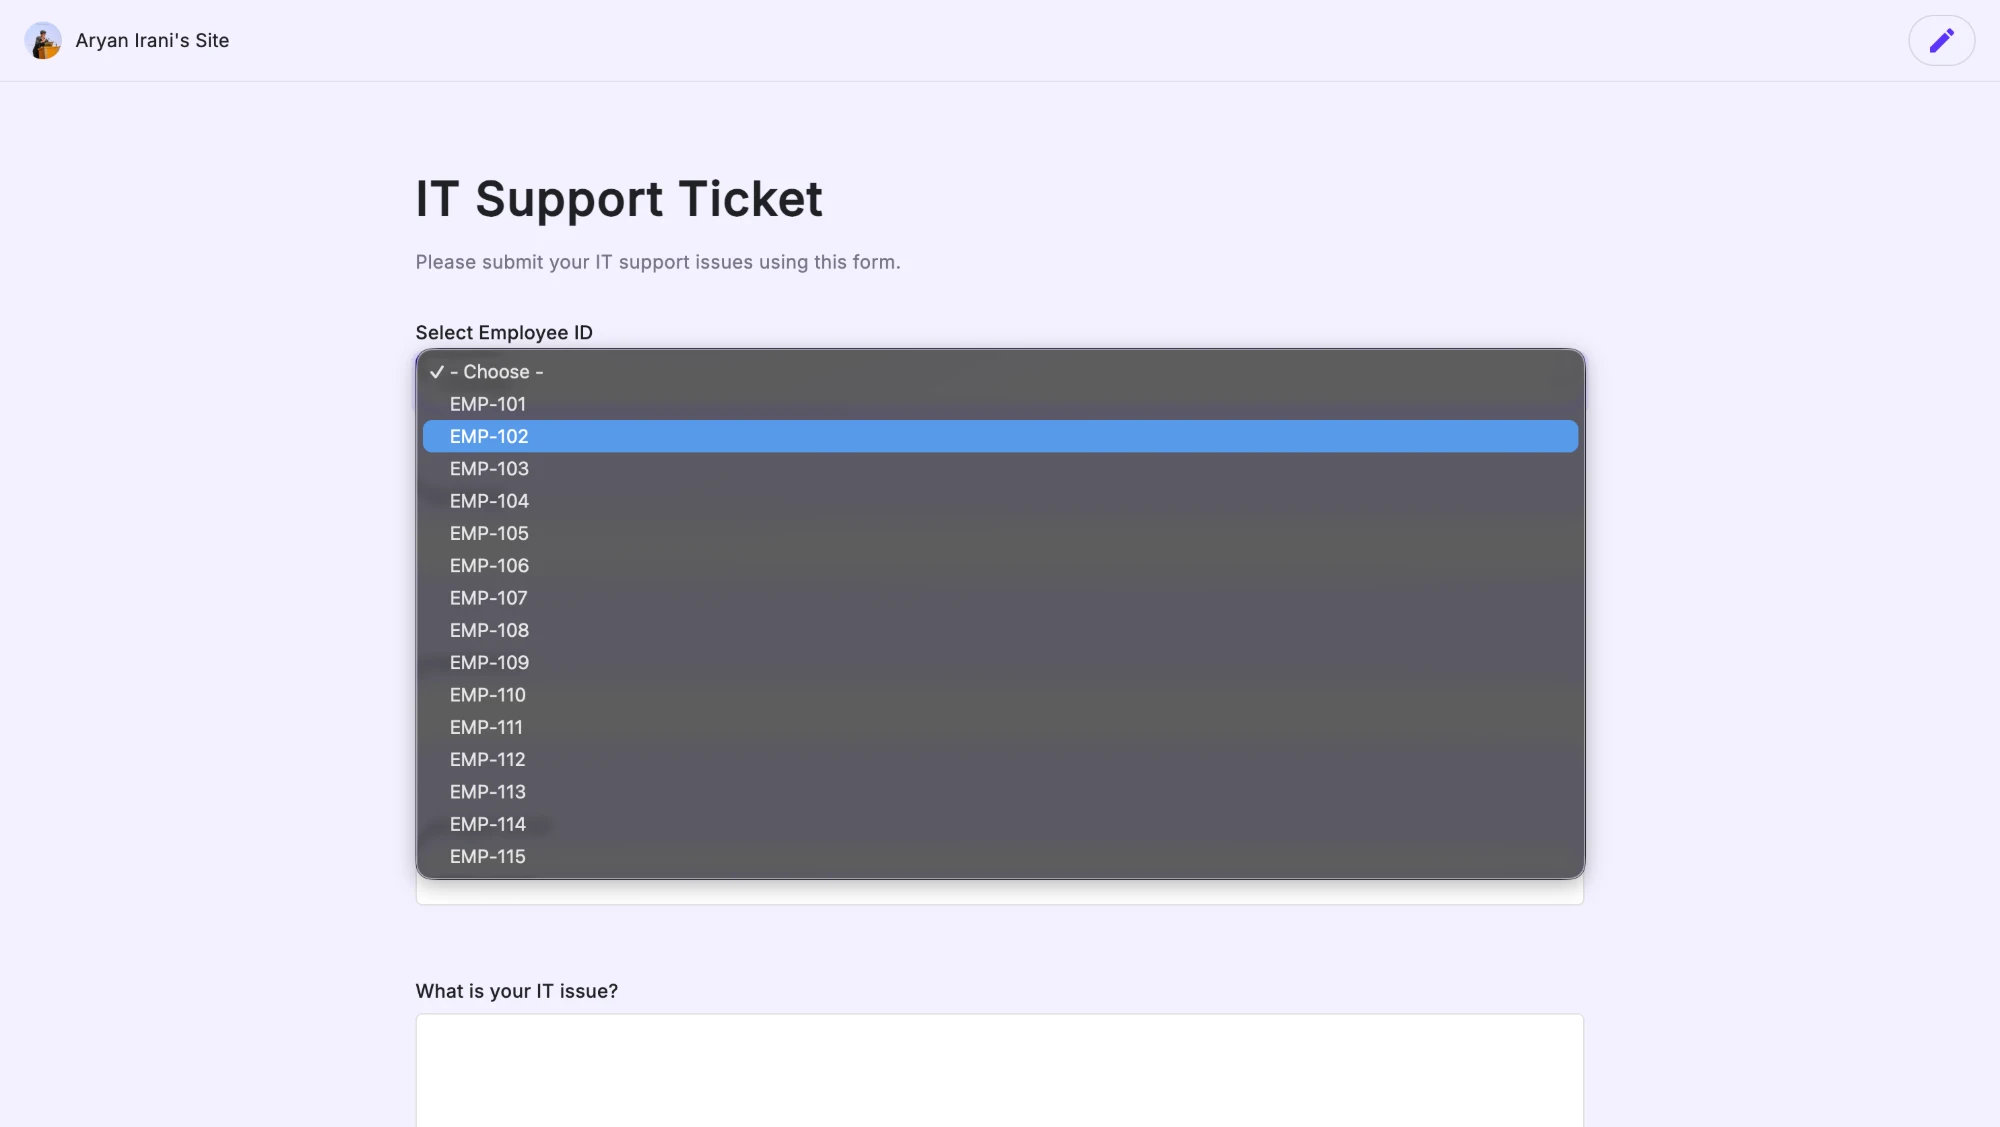Pick employee ID EMP-103
The image size is (2000, 1127).
click(x=1000, y=469)
